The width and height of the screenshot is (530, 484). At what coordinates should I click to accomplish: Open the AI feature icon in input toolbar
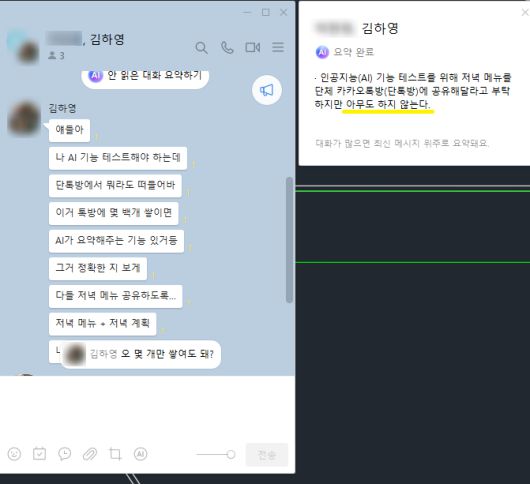[x=140, y=454]
